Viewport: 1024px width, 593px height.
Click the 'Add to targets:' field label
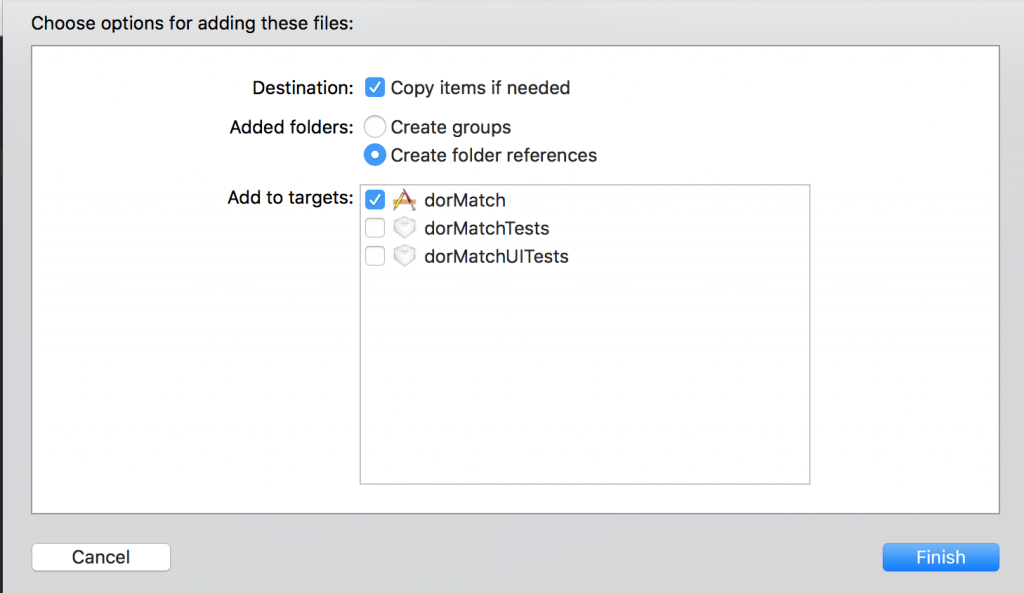(290, 197)
